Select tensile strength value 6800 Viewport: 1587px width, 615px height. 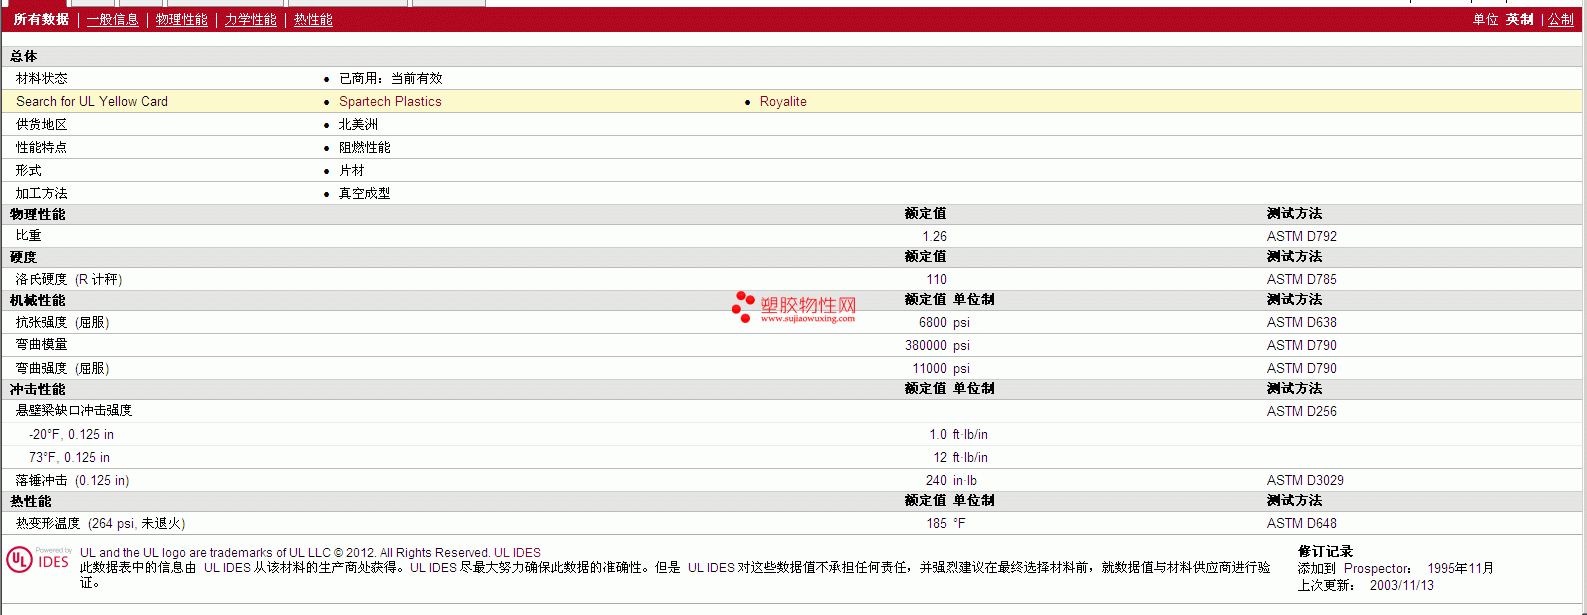(x=933, y=322)
